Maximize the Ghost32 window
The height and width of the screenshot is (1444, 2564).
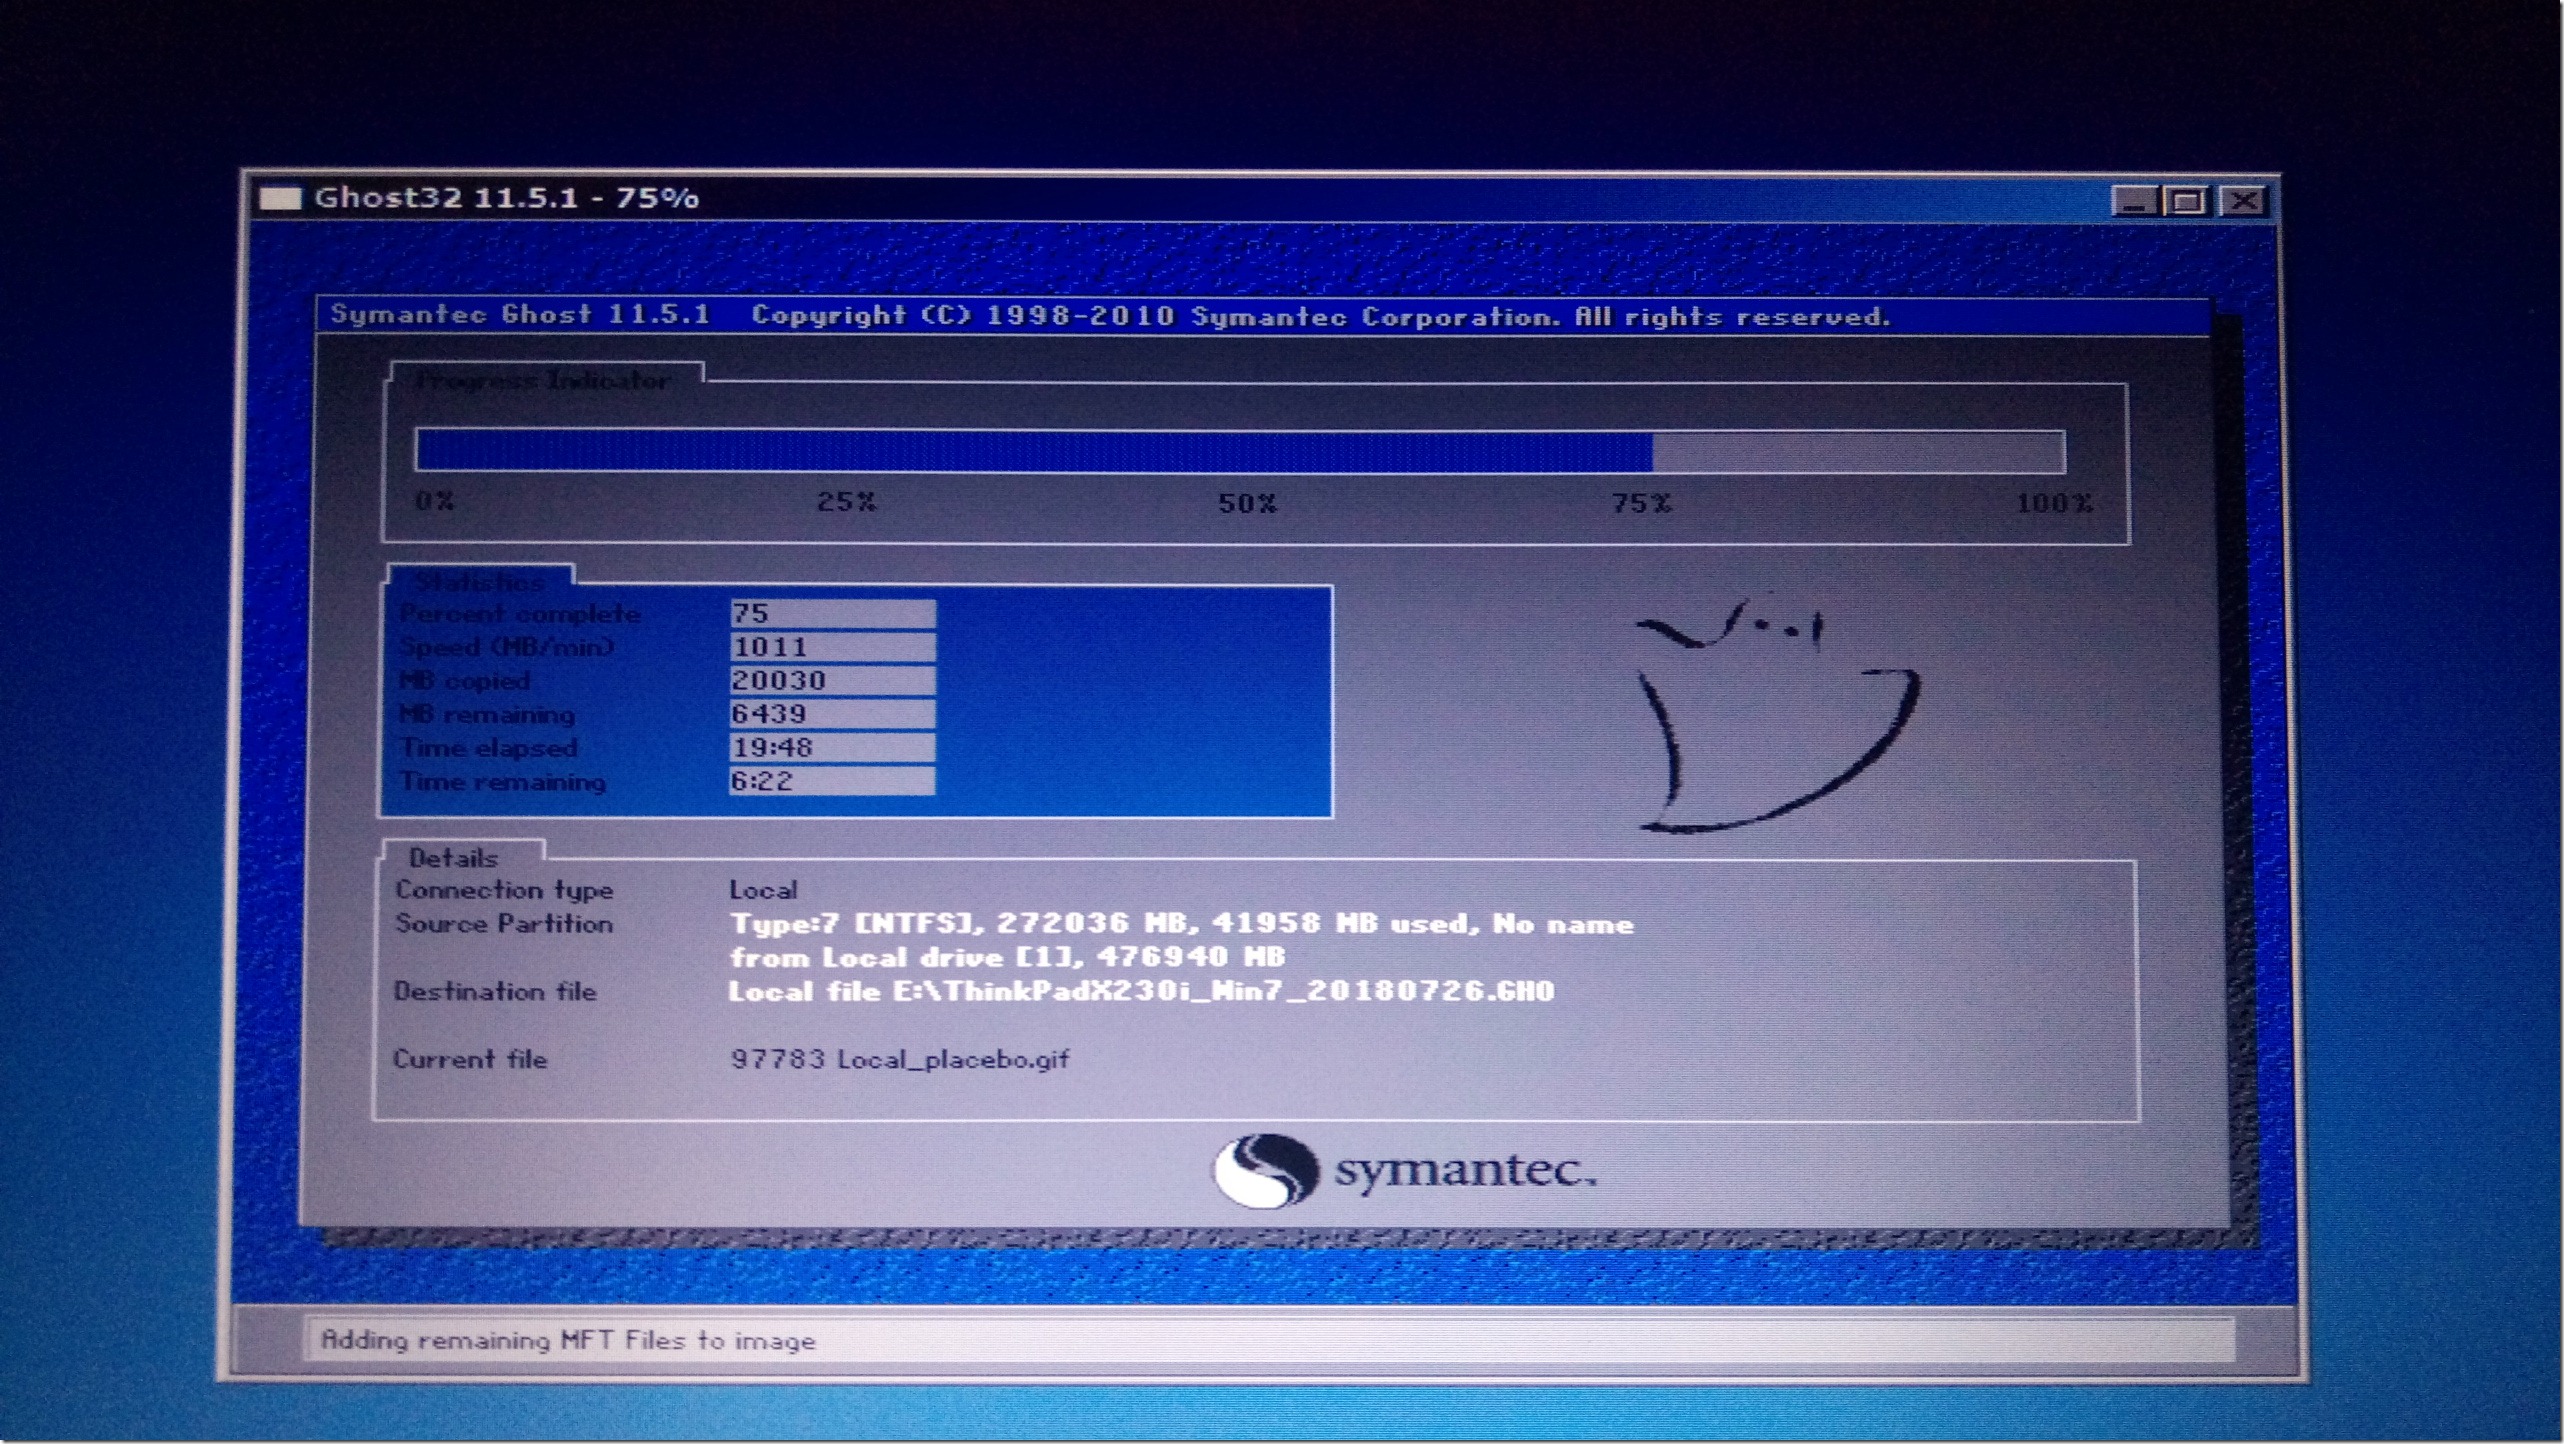click(2187, 202)
